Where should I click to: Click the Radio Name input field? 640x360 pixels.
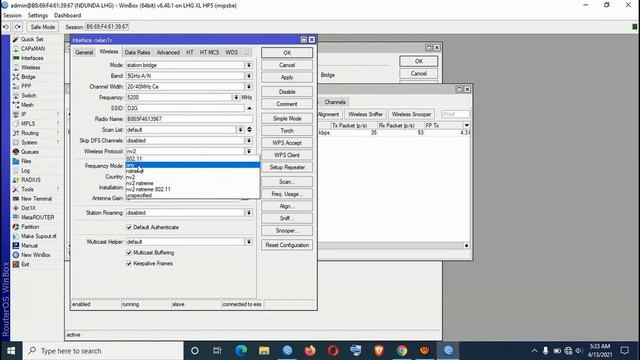coord(189,119)
